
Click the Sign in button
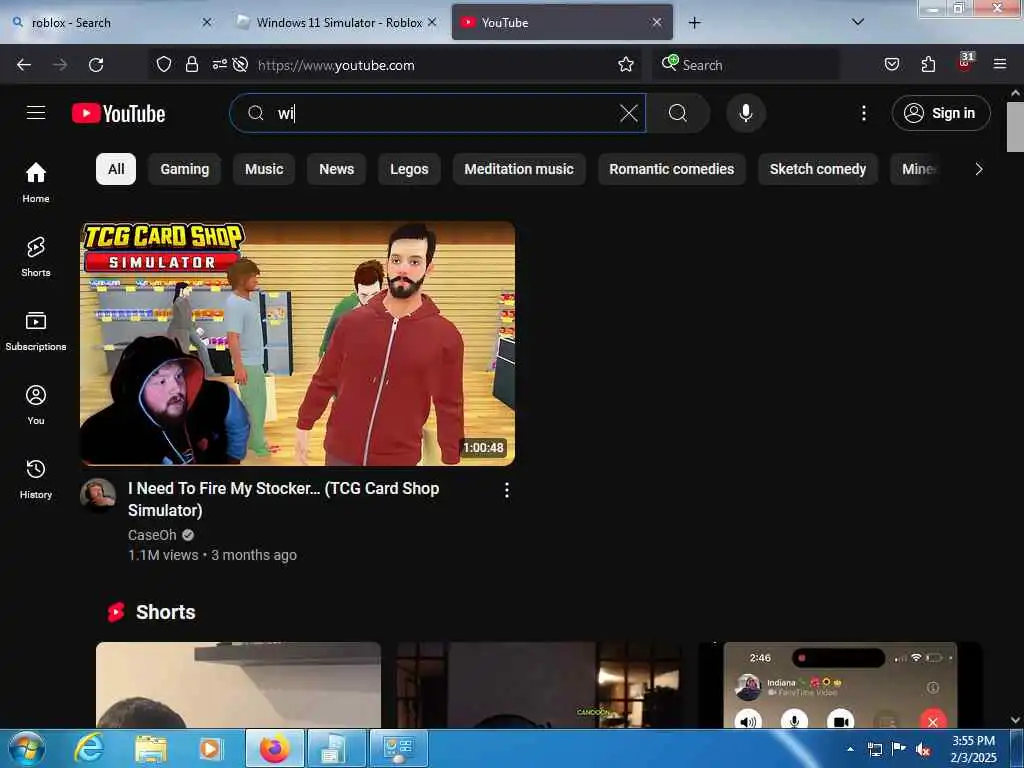pos(940,113)
